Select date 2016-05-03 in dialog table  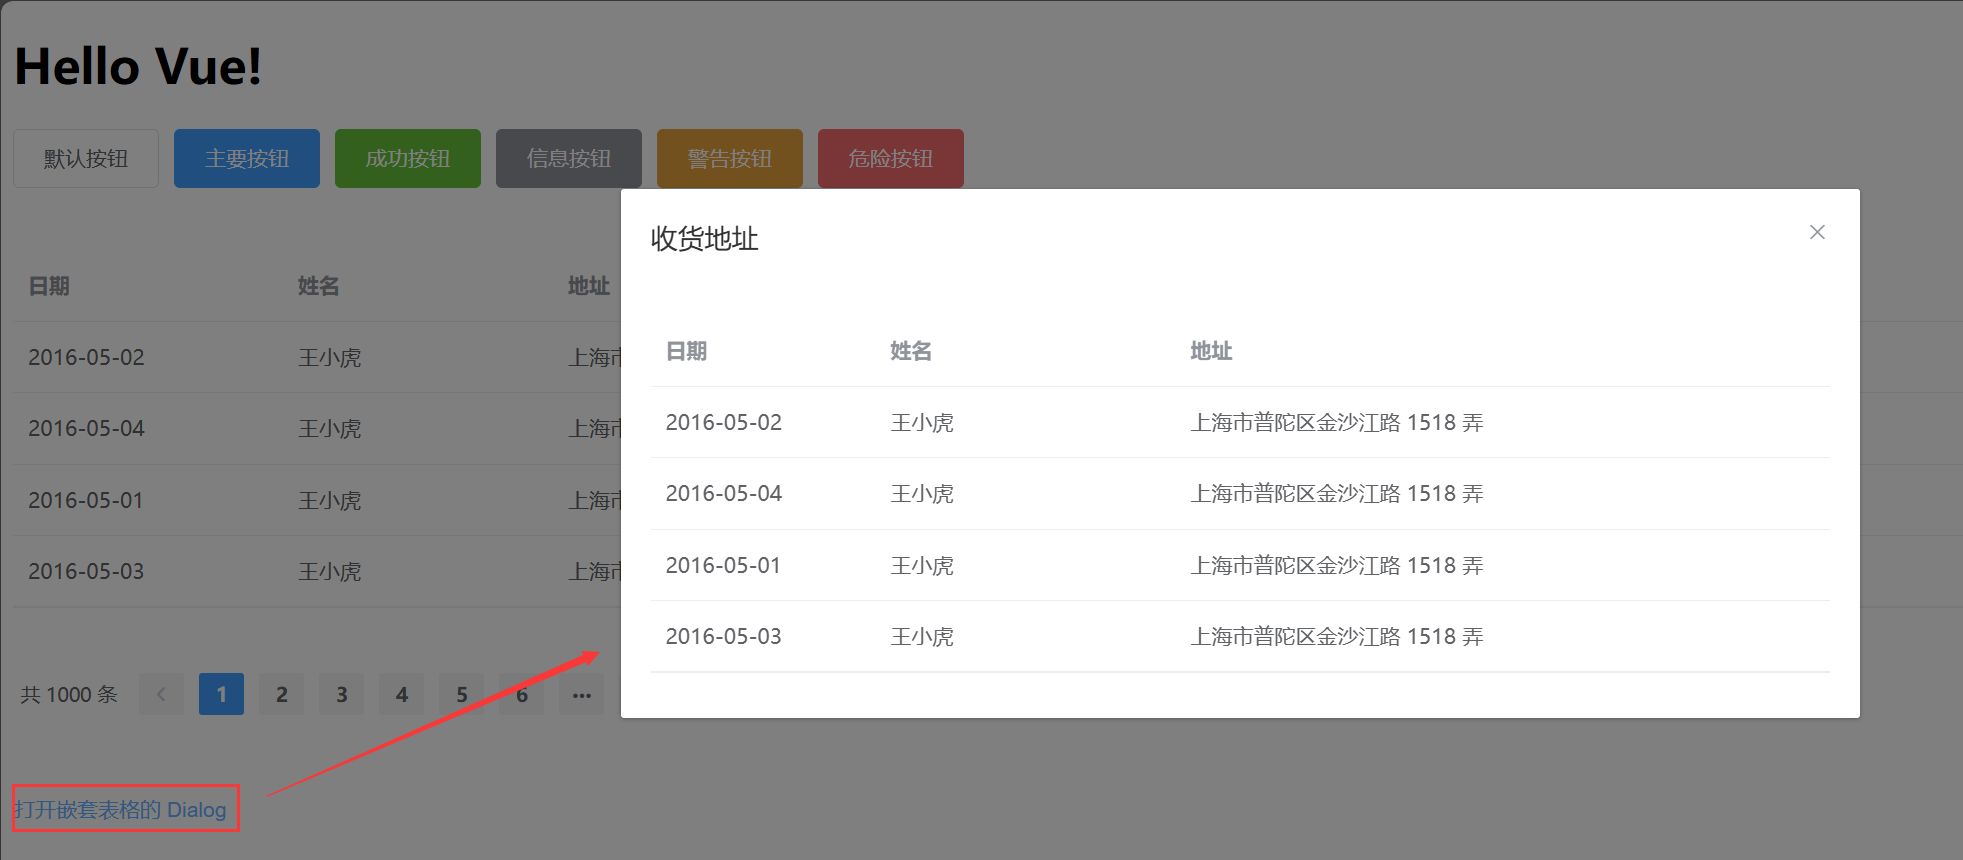pos(724,636)
